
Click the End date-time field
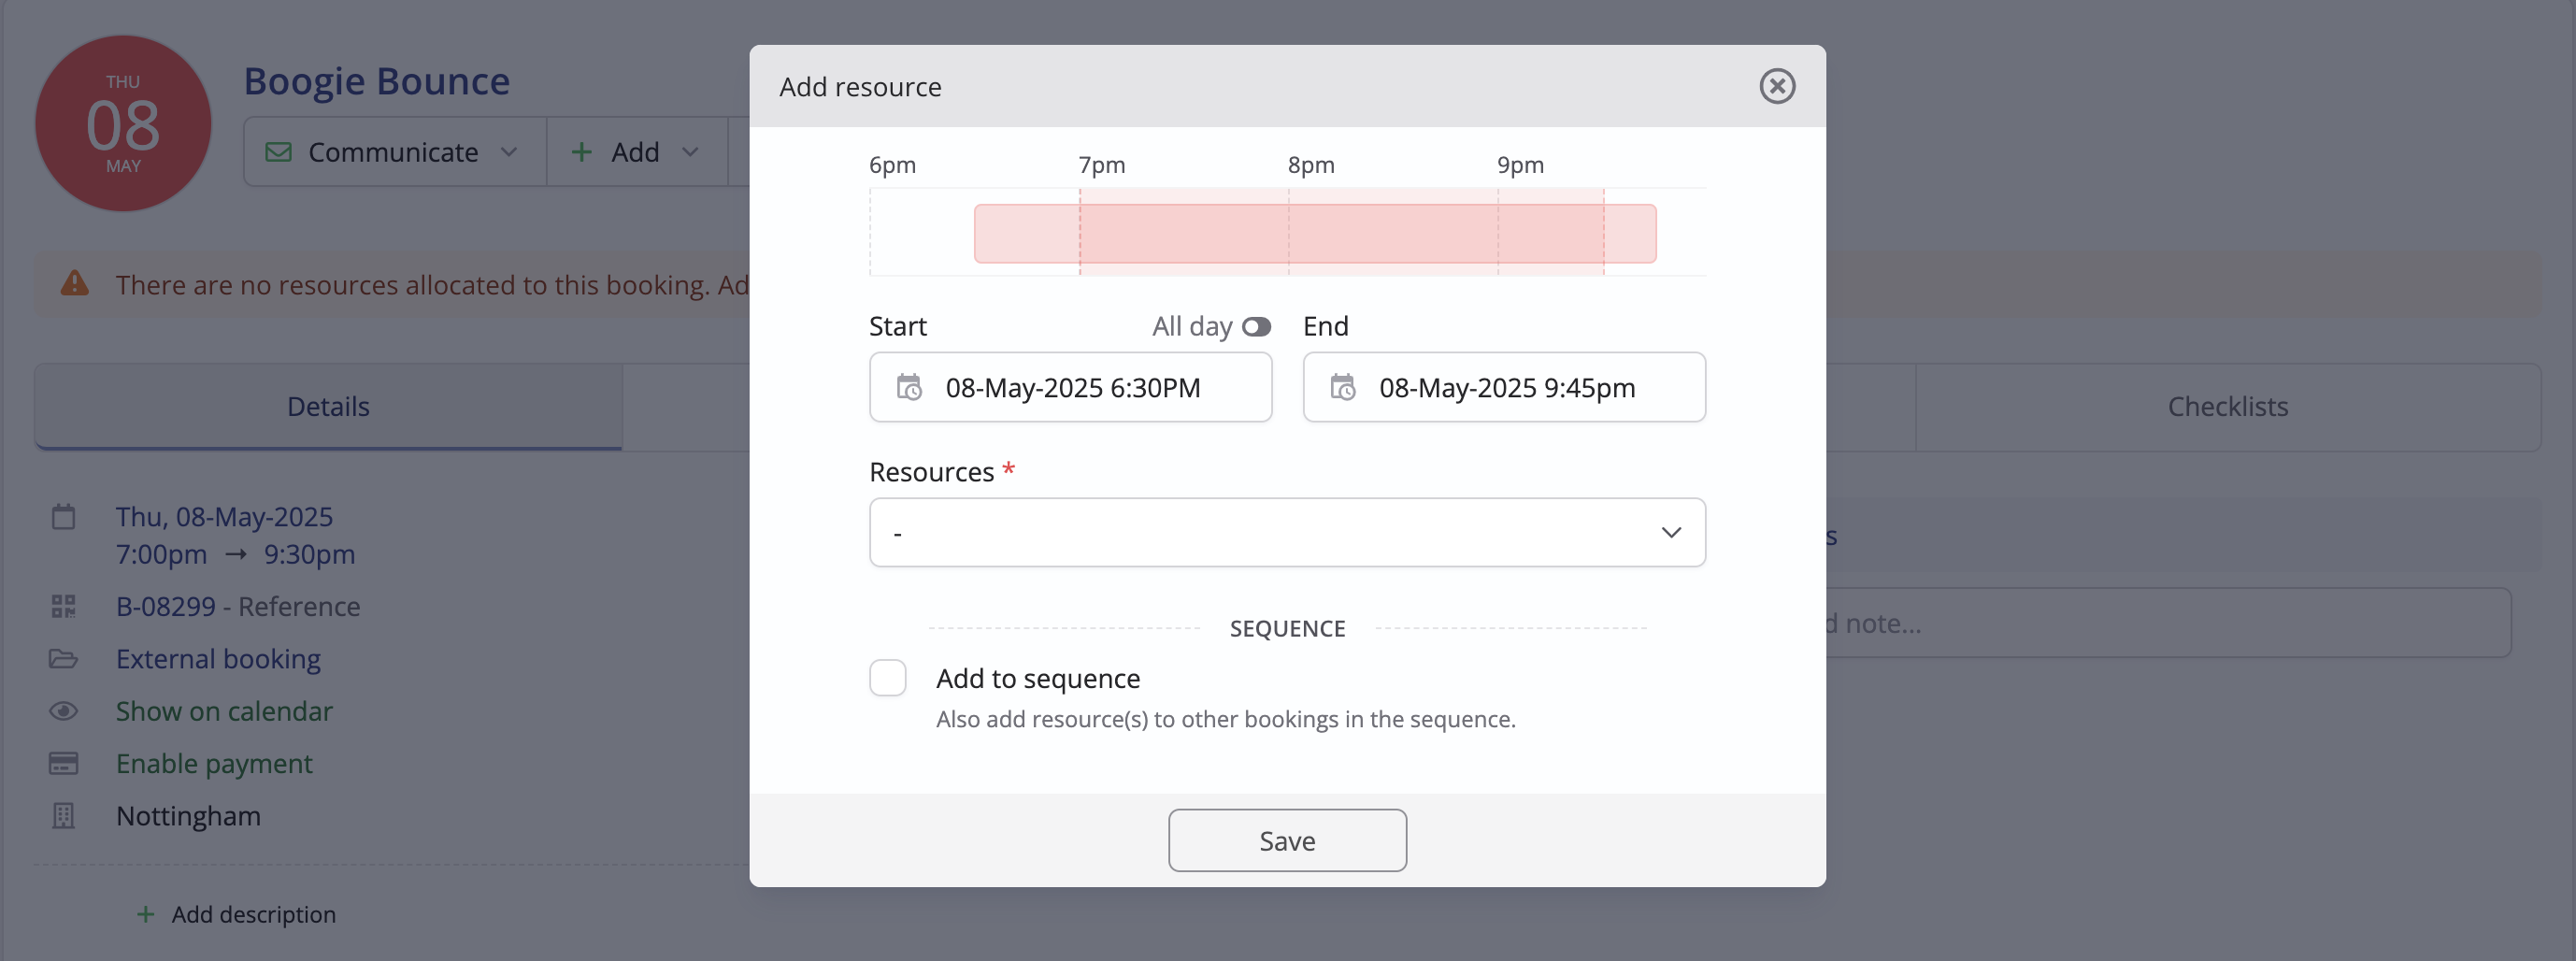(x=1504, y=387)
